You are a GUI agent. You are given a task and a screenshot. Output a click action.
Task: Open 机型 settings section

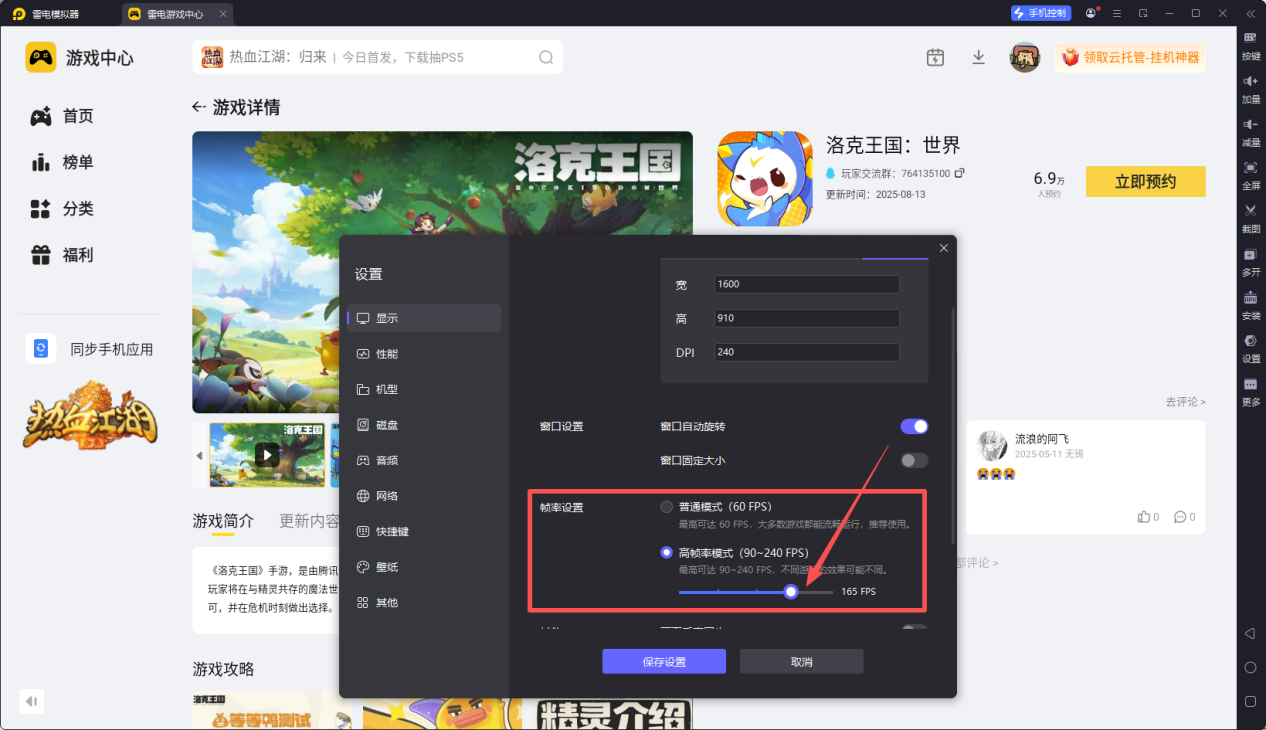(x=424, y=389)
